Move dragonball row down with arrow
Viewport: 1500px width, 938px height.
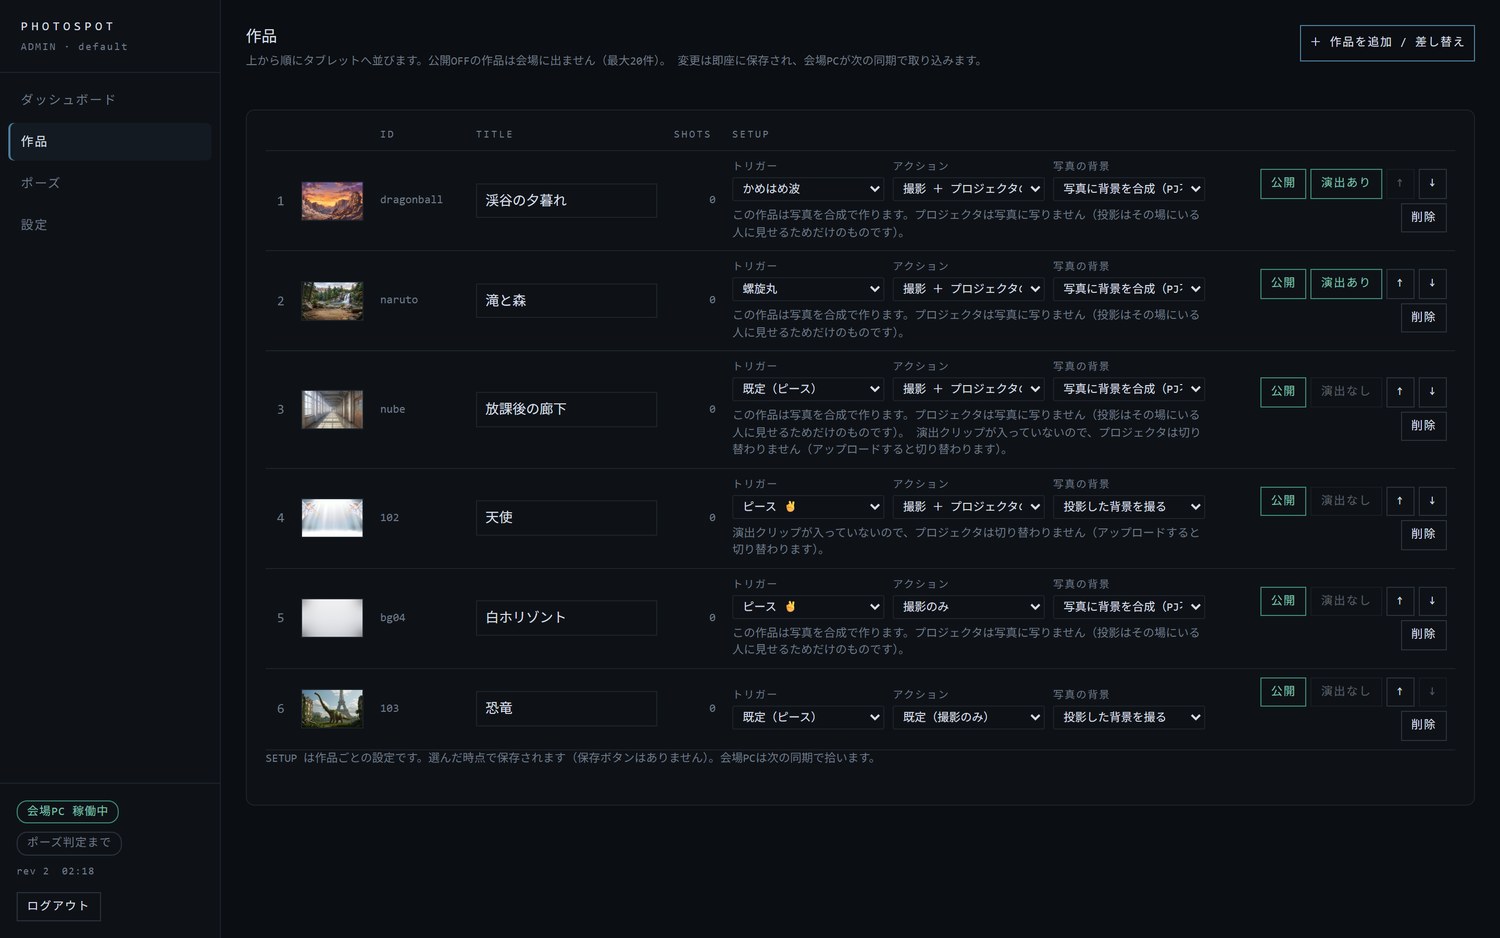point(1432,183)
